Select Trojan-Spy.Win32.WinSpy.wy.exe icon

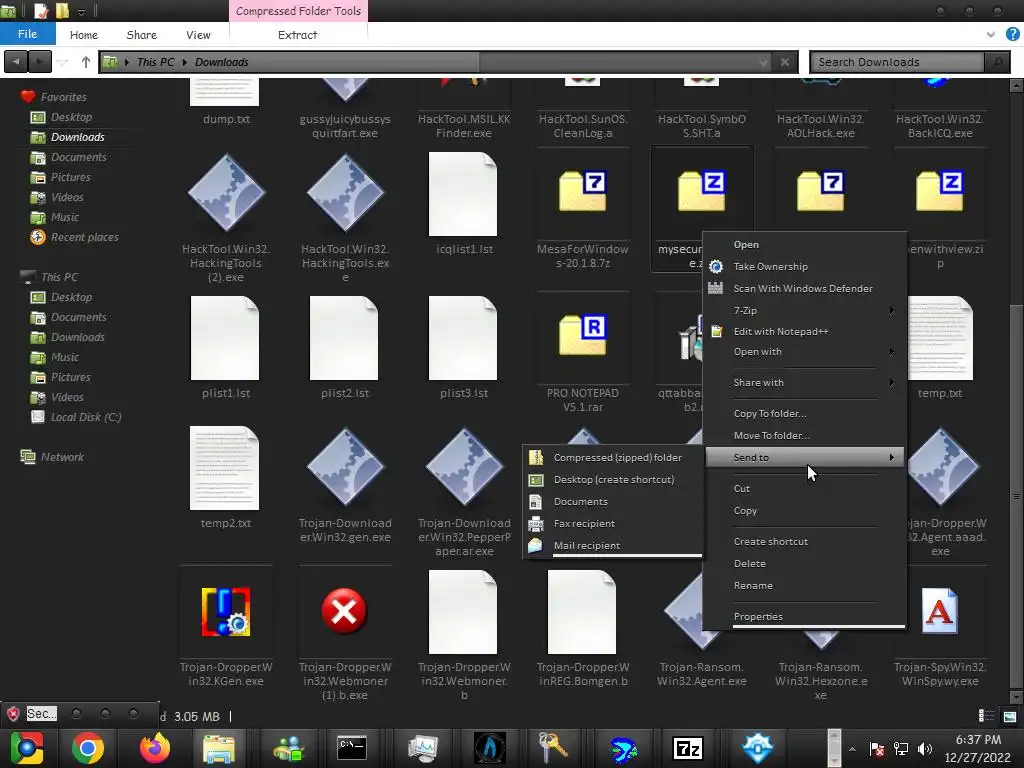click(940, 611)
